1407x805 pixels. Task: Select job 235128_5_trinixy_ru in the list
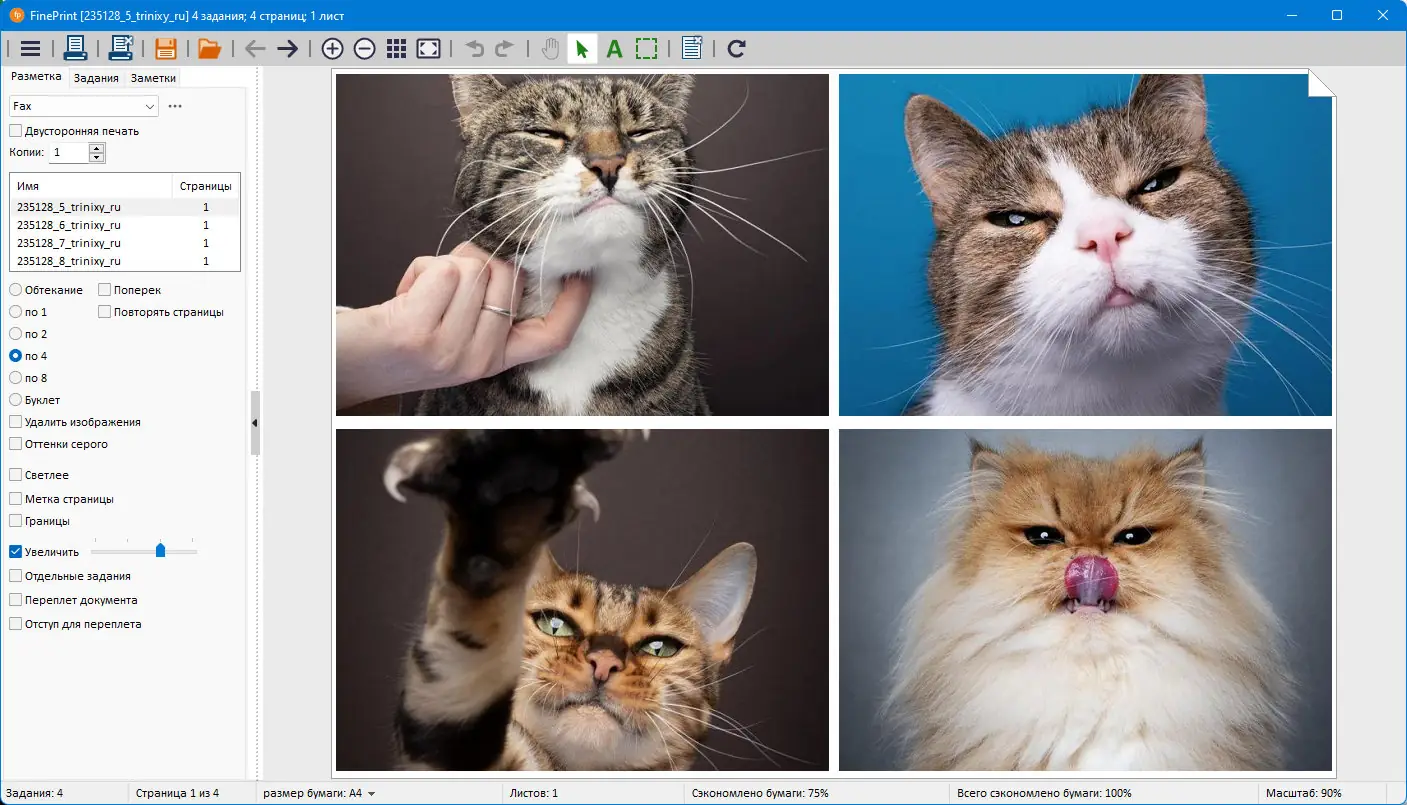point(125,207)
